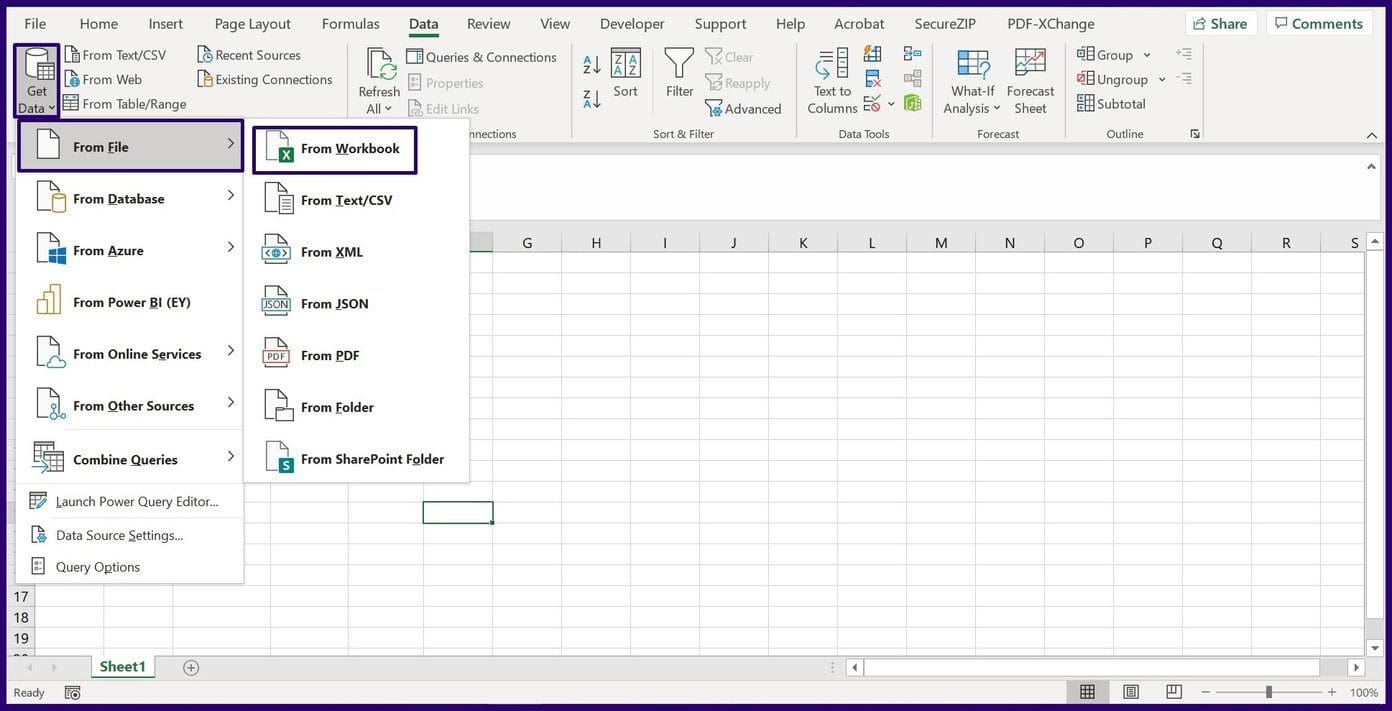Toggle the Filter funnel button

(x=680, y=73)
